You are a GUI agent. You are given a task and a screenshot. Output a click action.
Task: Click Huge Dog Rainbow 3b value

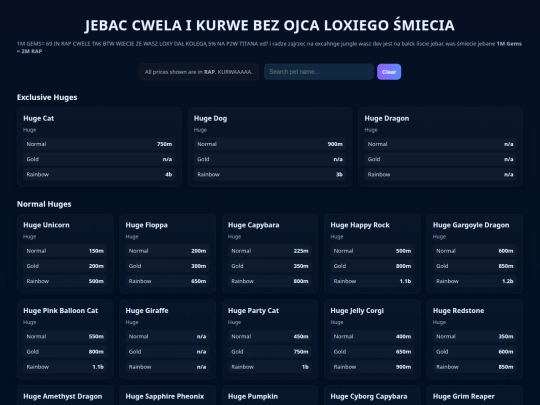point(339,174)
